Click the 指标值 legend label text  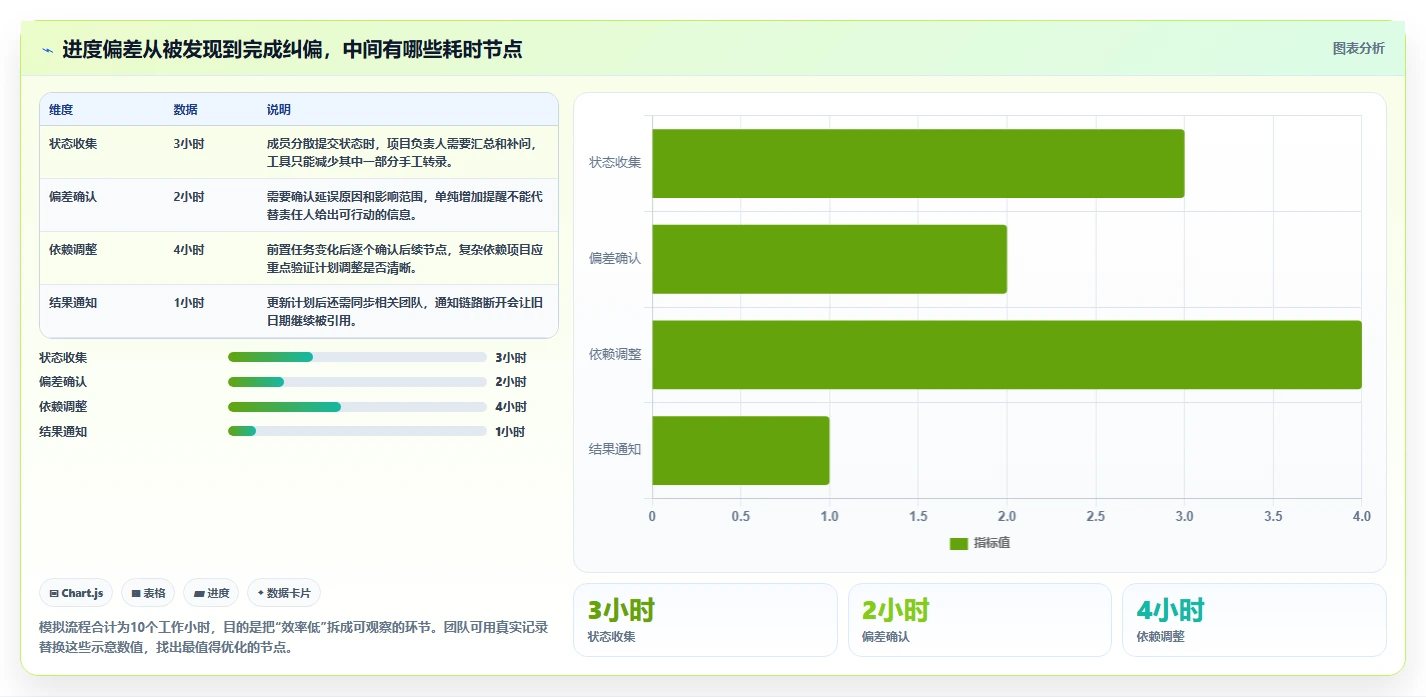[992, 543]
